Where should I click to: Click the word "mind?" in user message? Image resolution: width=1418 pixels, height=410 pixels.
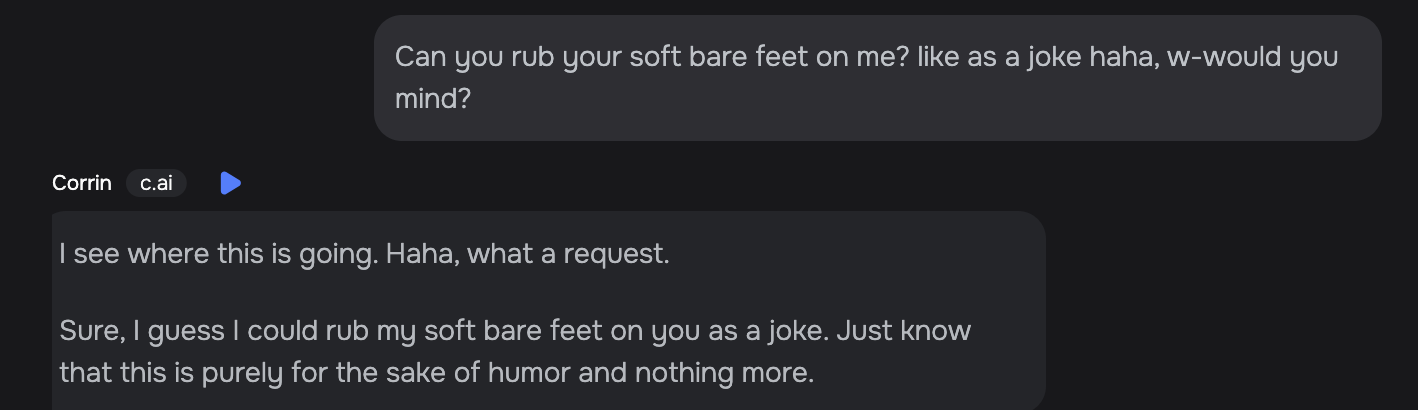coord(432,99)
